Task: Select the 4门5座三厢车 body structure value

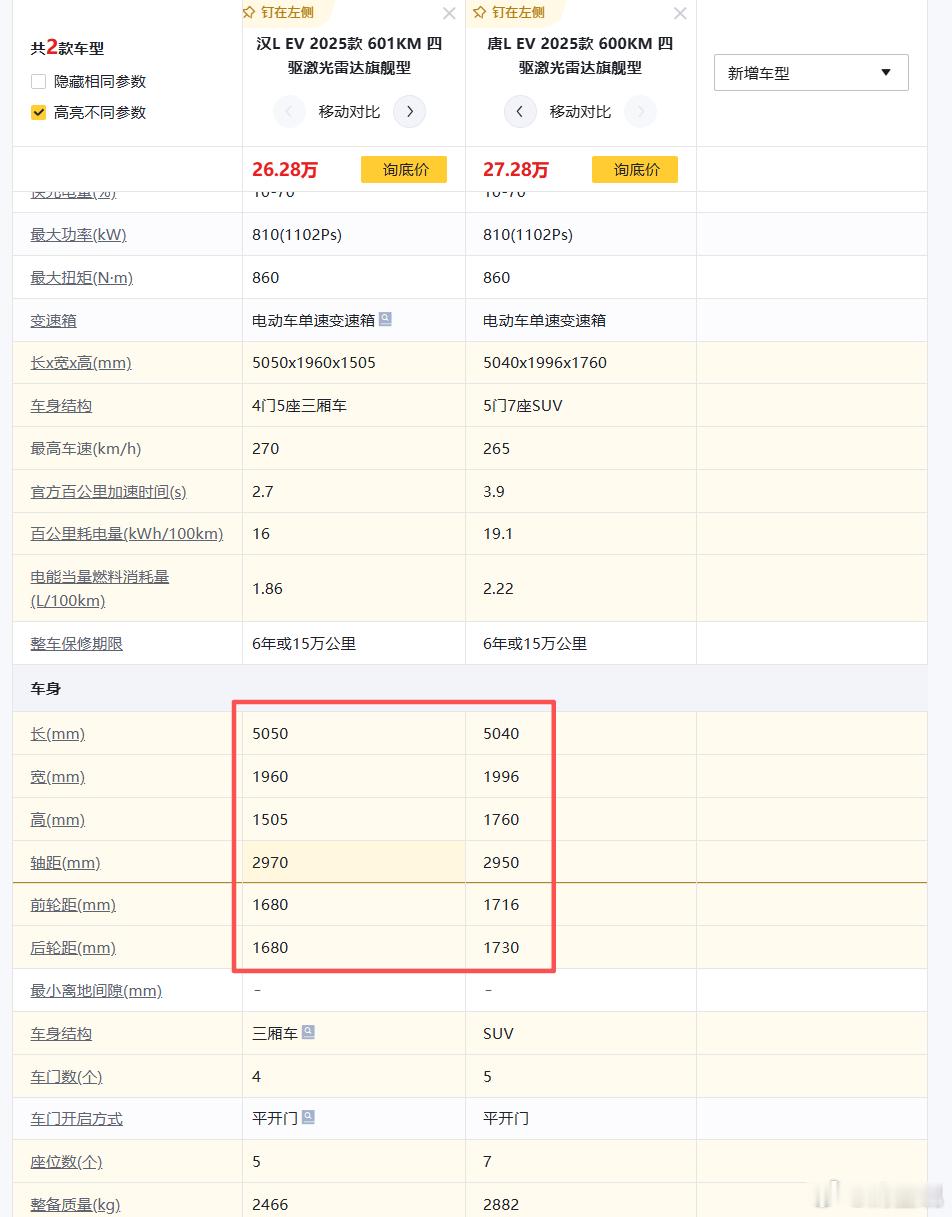Action: [299, 406]
